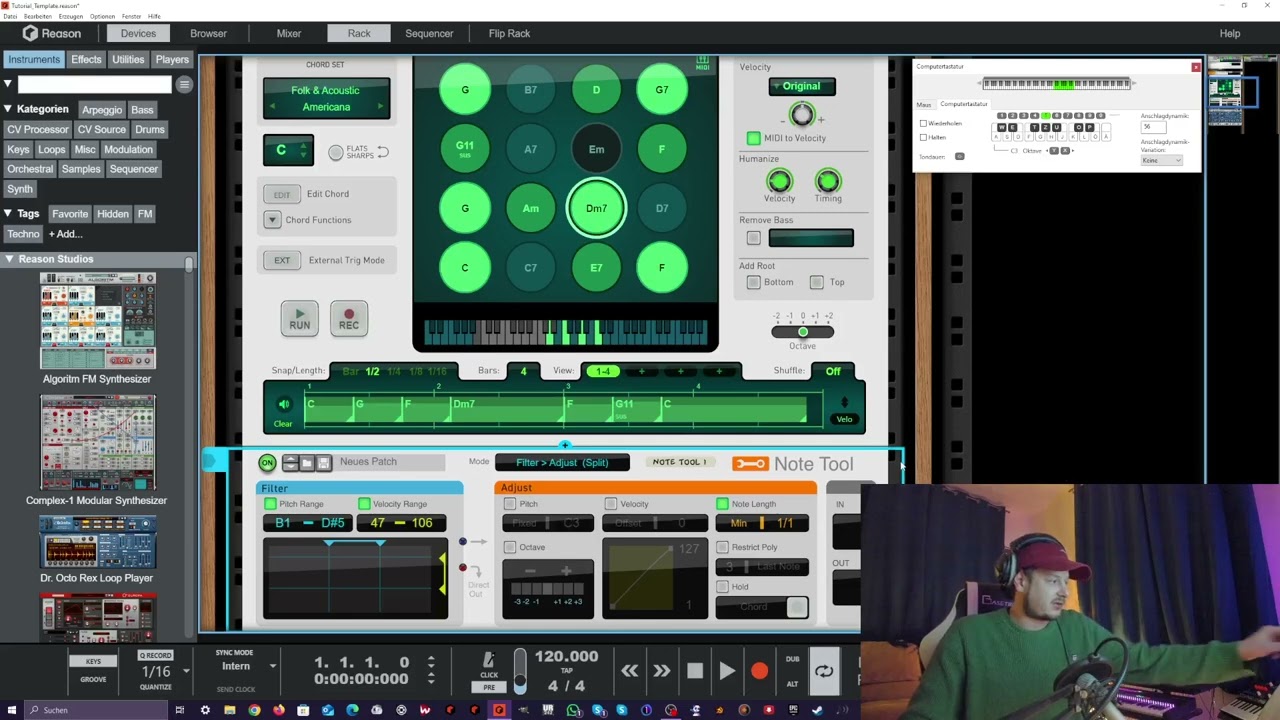Check Wiederholen in the Computertastatur window
The image size is (1280, 720).
click(923, 123)
